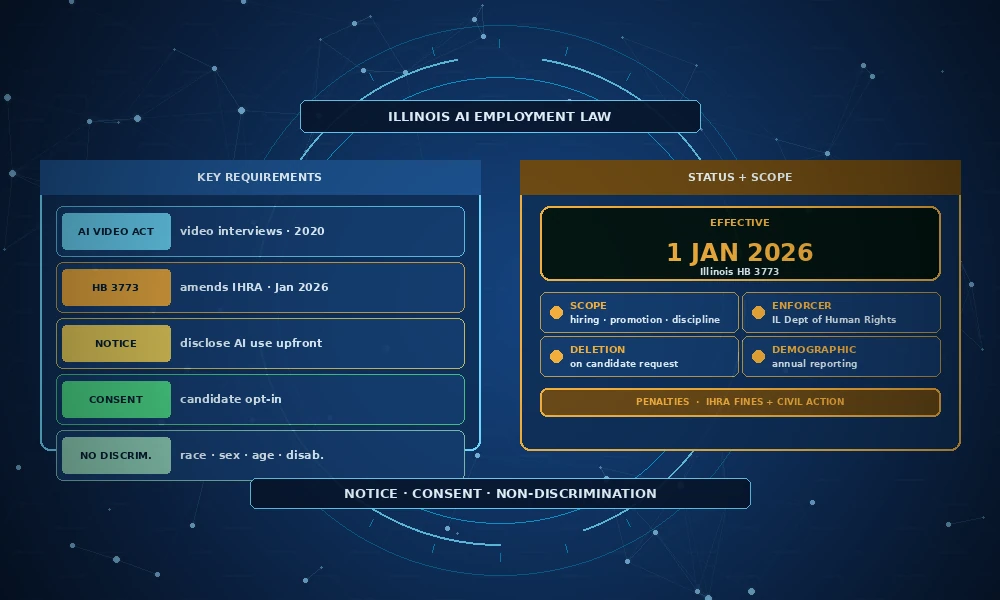Click 'annual reporting' text
The height and width of the screenshot is (600, 1000).
click(814, 363)
